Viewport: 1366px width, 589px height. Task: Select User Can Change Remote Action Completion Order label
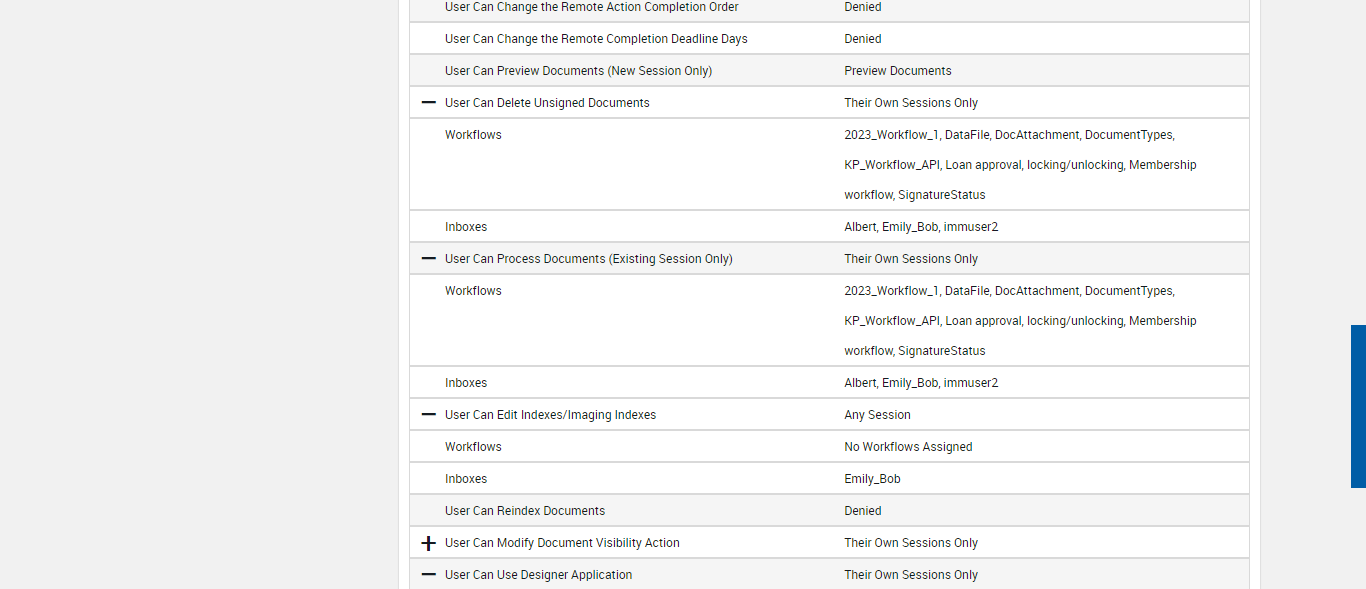591,7
